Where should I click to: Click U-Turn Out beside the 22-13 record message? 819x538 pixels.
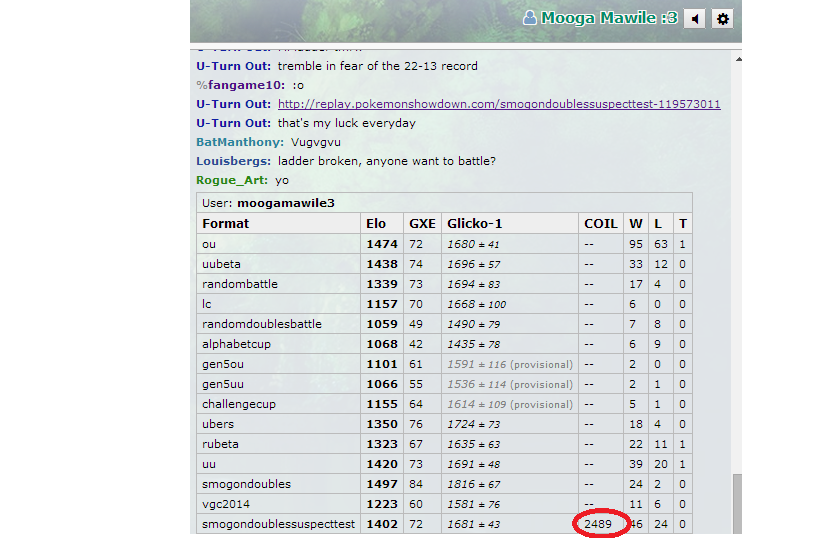point(233,66)
